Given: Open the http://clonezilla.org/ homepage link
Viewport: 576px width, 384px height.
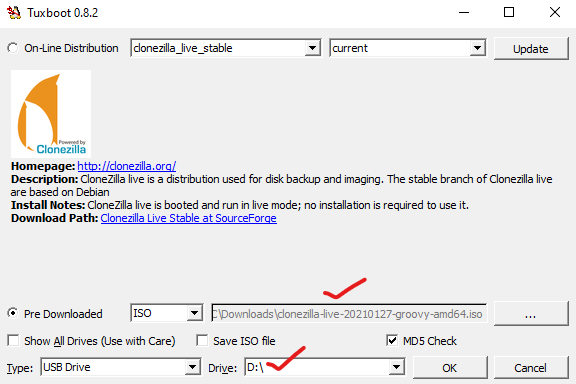Looking at the screenshot, I should [x=127, y=166].
